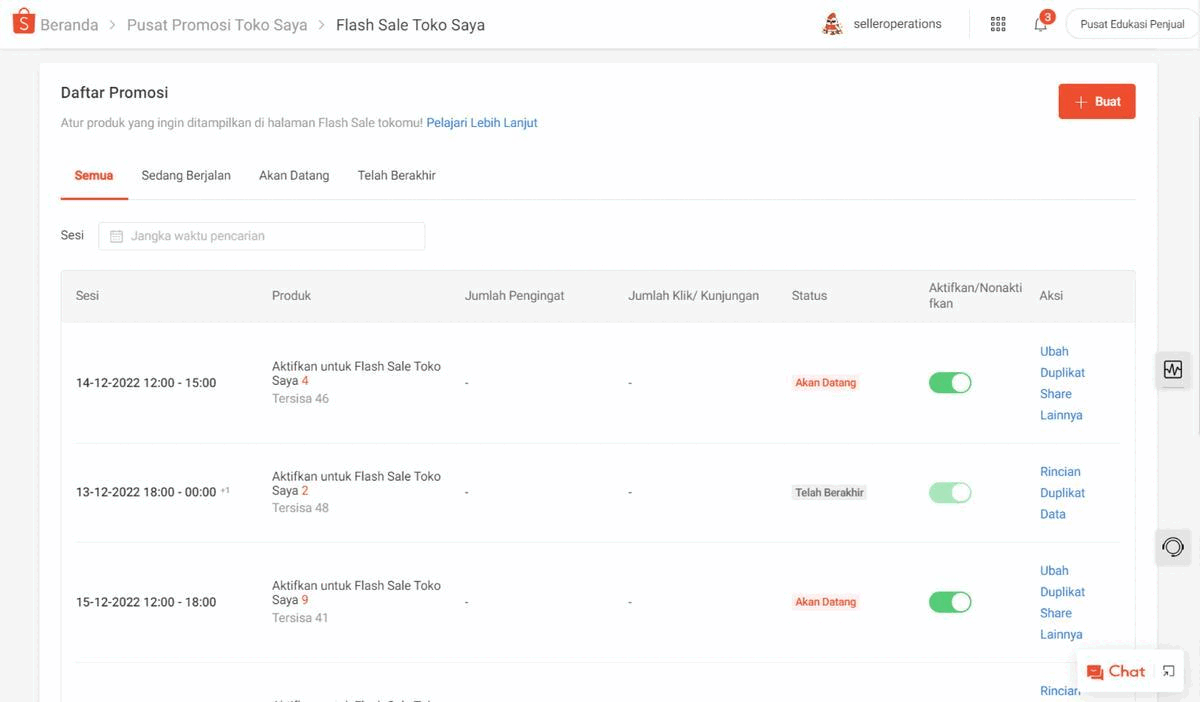Expand Lainnya options for 15-12-2022 session
Image resolution: width=1200 pixels, height=702 pixels.
1061,634
